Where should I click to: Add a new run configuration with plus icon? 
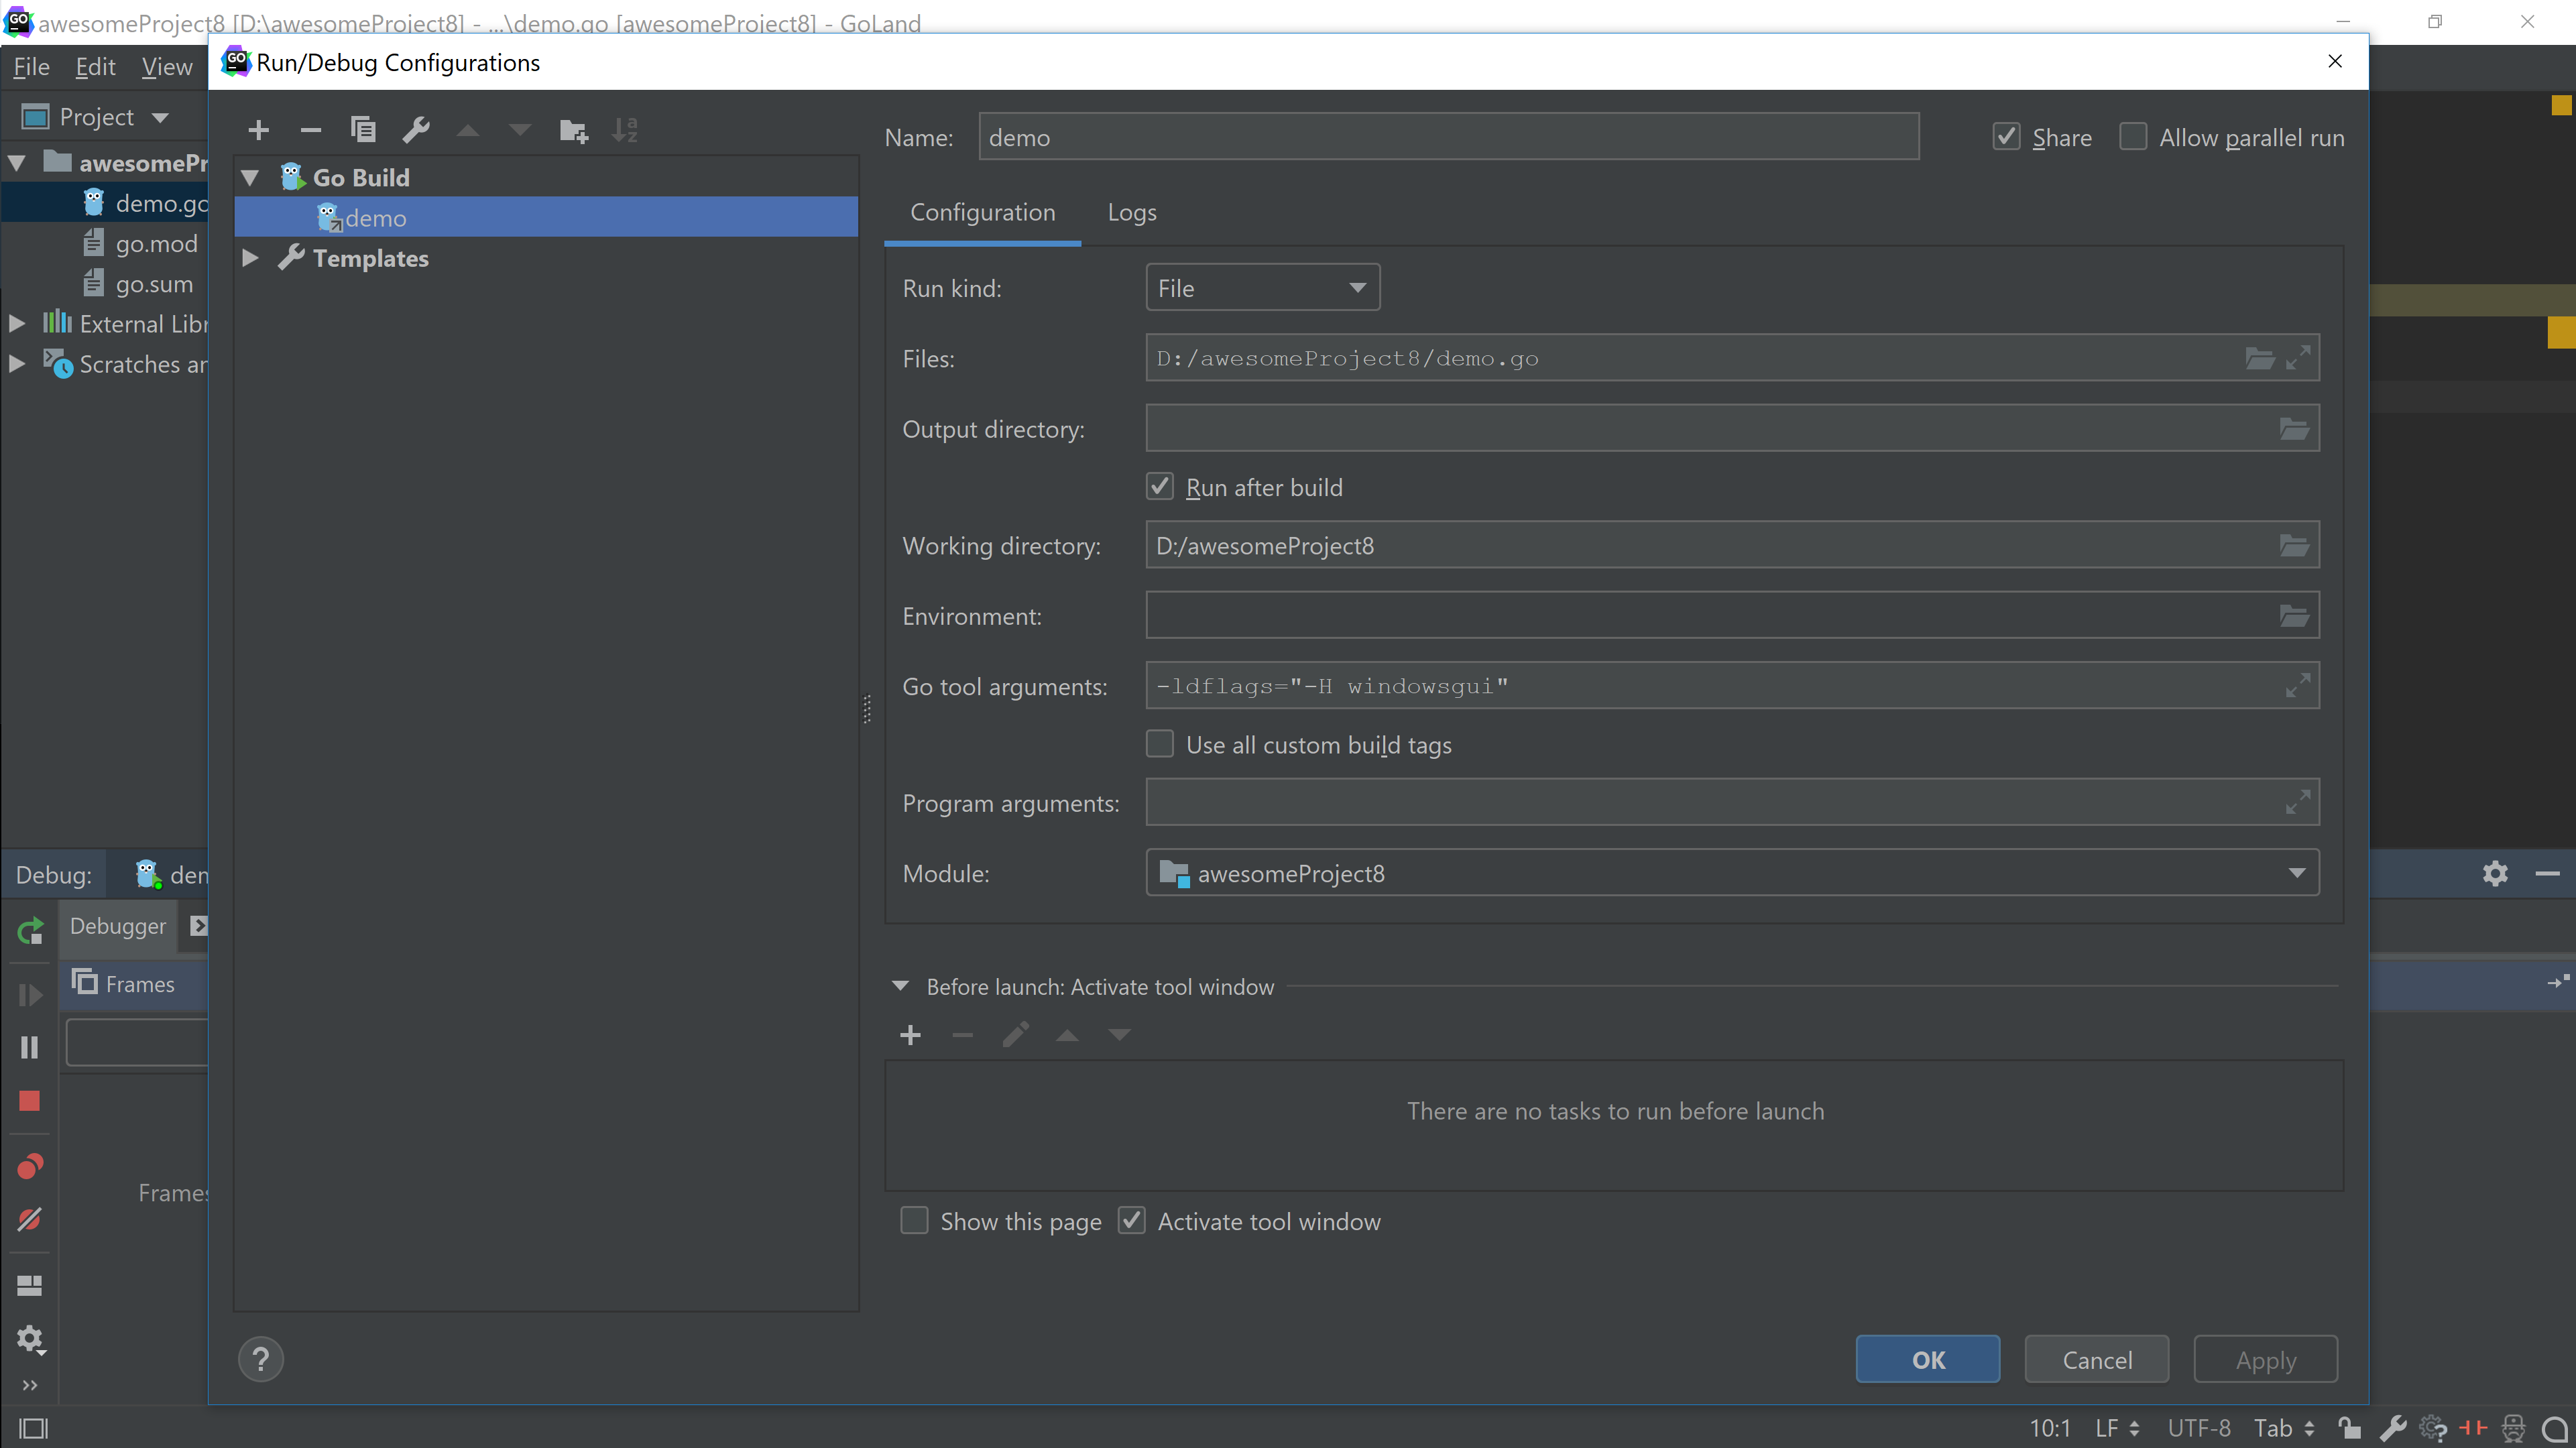coord(258,130)
